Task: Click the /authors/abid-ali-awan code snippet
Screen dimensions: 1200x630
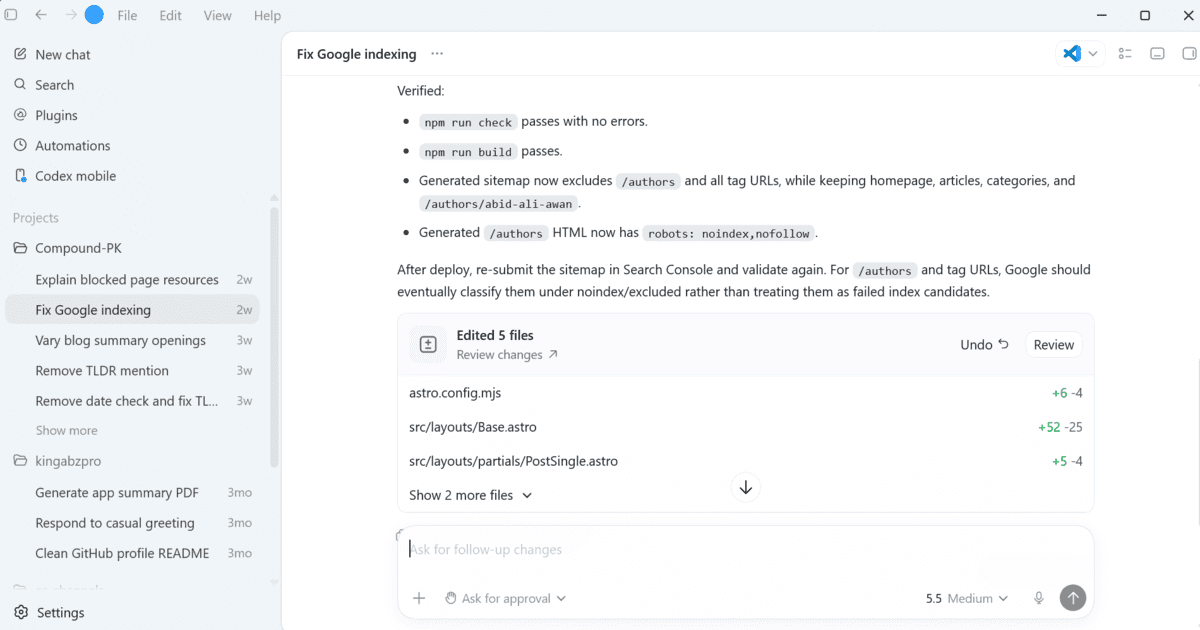Action: (x=499, y=203)
